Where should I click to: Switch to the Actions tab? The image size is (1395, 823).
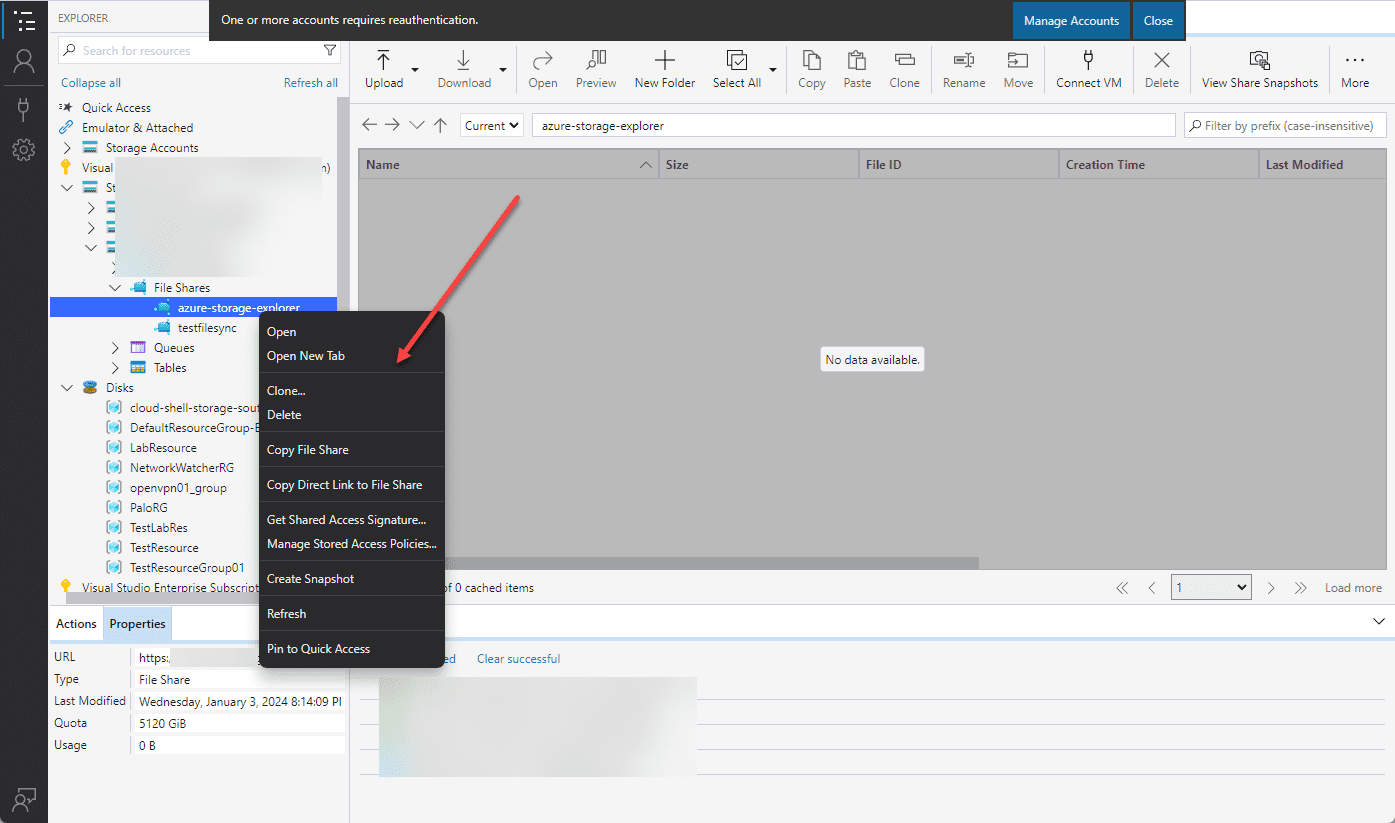(x=76, y=624)
